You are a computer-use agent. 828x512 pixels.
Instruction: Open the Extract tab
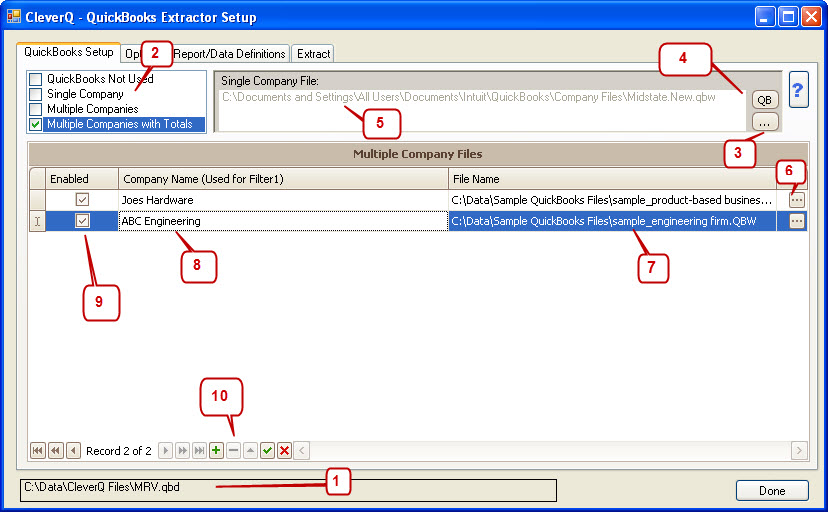coord(313,54)
